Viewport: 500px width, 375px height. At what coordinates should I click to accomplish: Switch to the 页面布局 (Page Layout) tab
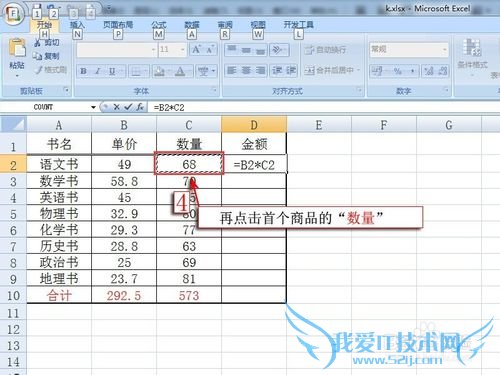[x=118, y=25]
